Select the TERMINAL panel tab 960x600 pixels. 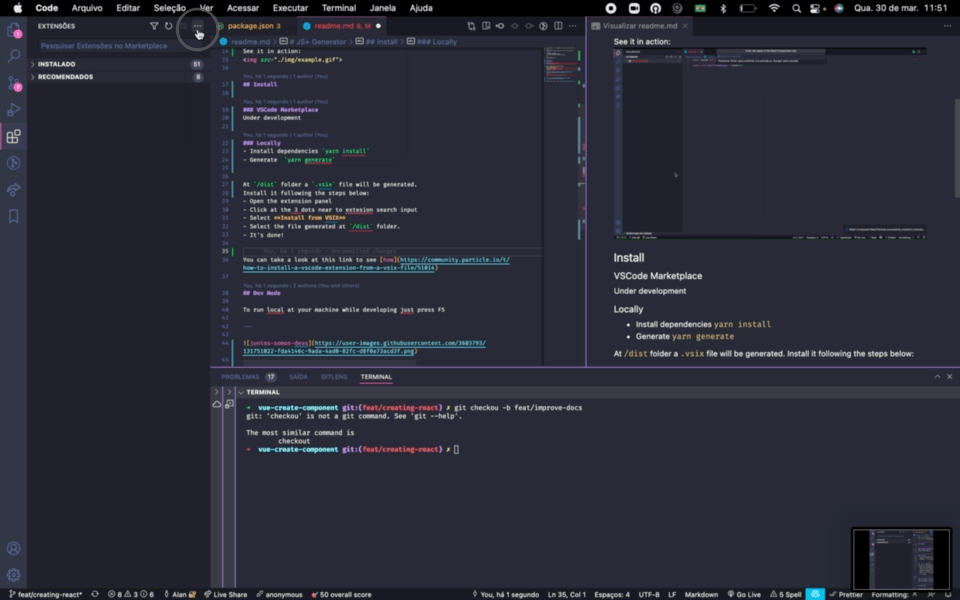376,377
